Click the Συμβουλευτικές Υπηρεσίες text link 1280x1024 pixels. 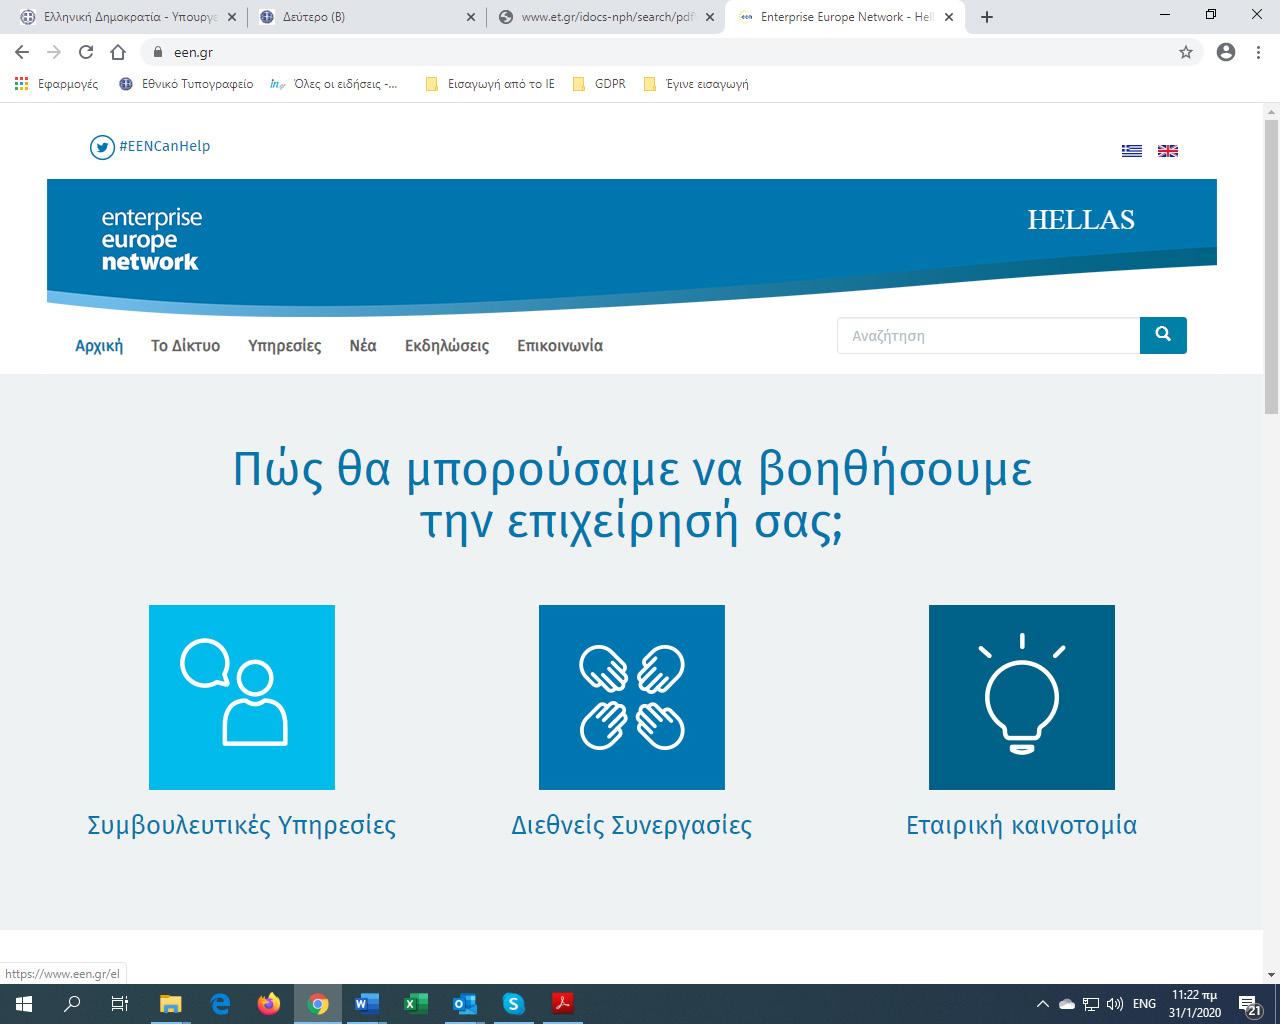click(242, 825)
